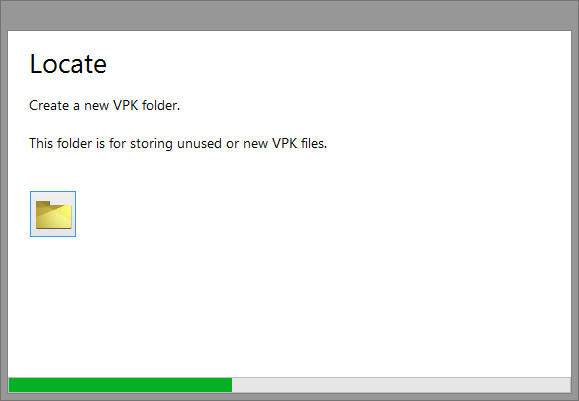Select the "Create a new VPK folder." text

click(105, 106)
